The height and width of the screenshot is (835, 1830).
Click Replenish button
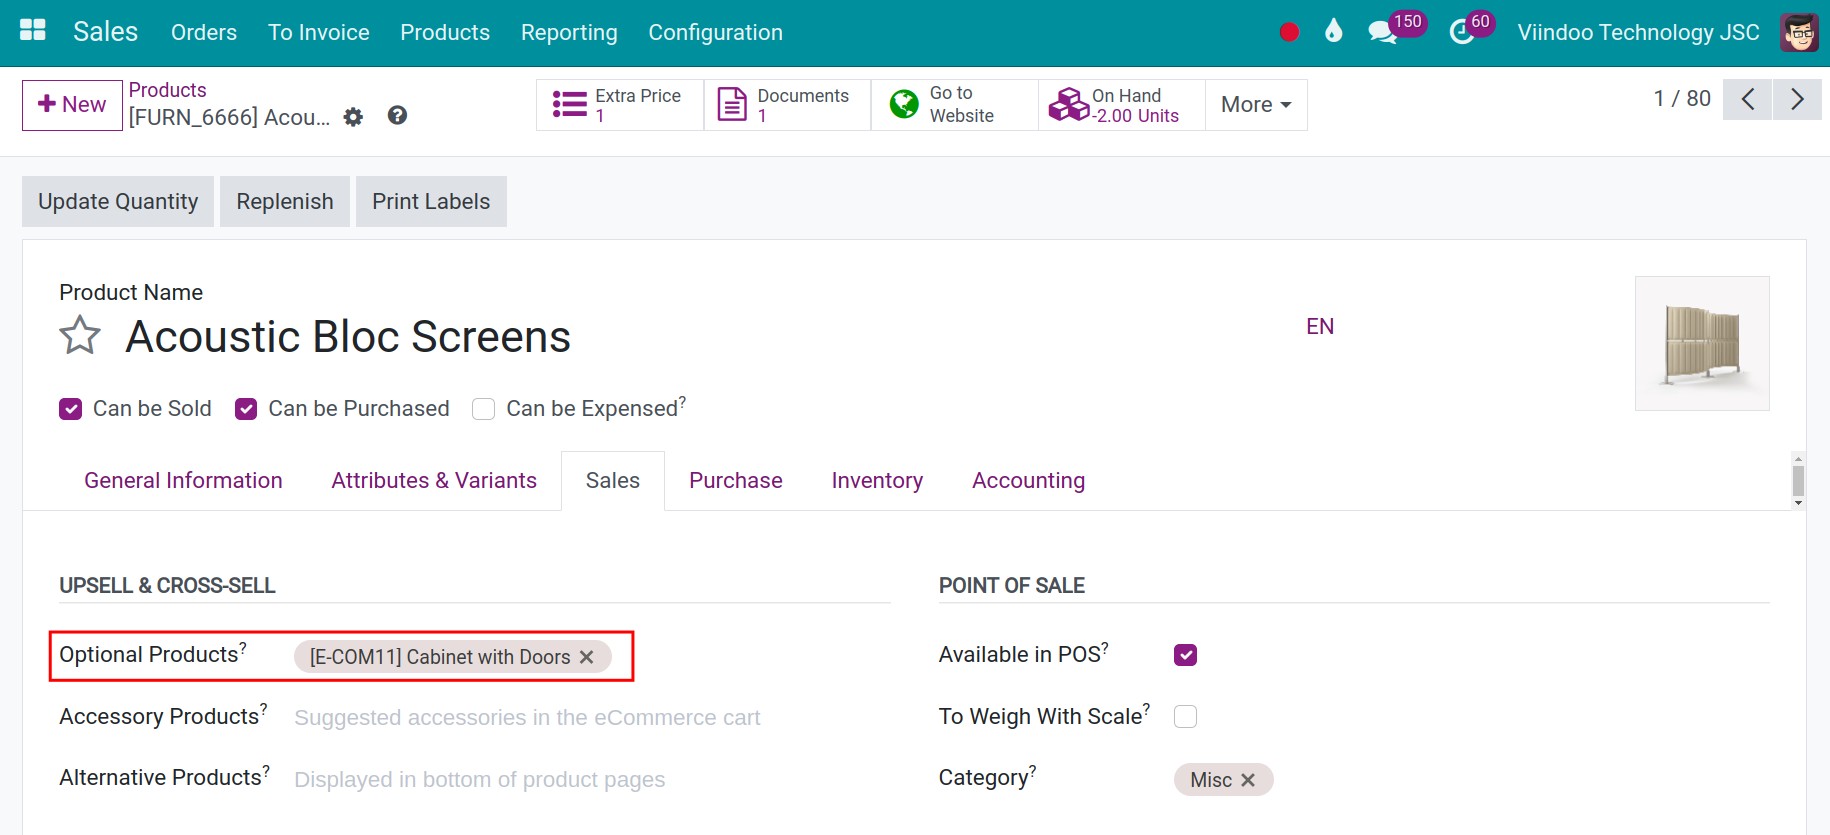pos(285,202)
